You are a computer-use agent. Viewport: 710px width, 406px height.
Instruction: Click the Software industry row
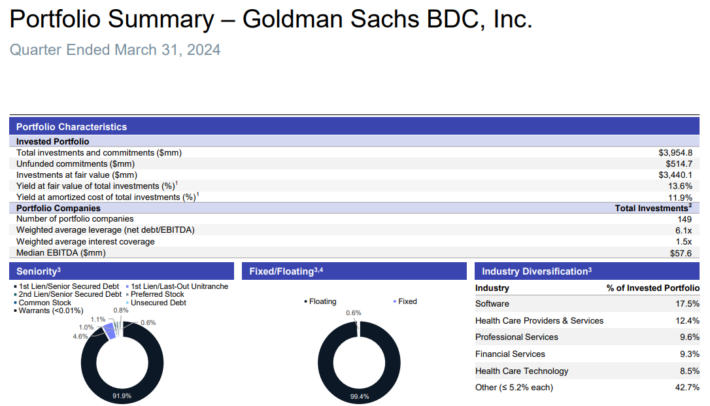click(587, 303)
